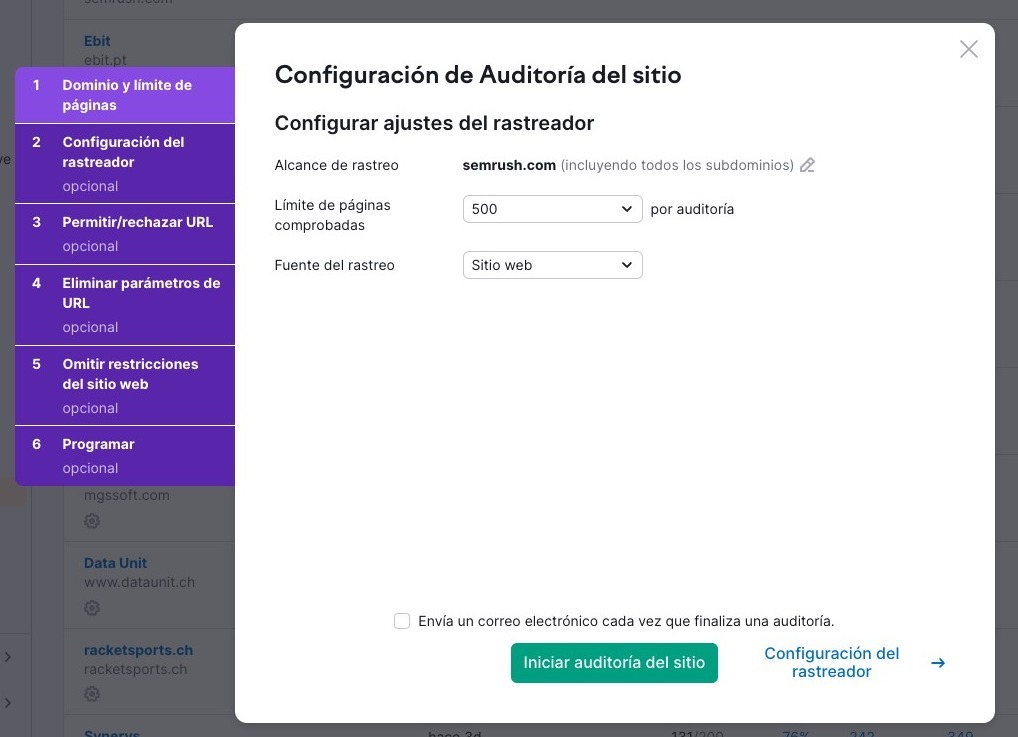This screenshot has height=737, width=1018.
Task: Click the arrow beside Configuración del rastreador
Action: pyautogui.click(x=937, y=662)
